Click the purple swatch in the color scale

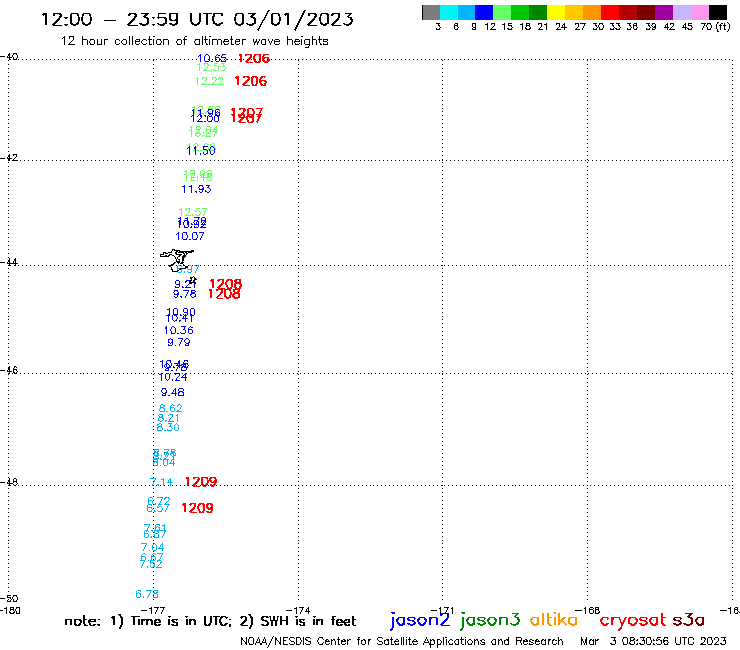tap(664, 12)
